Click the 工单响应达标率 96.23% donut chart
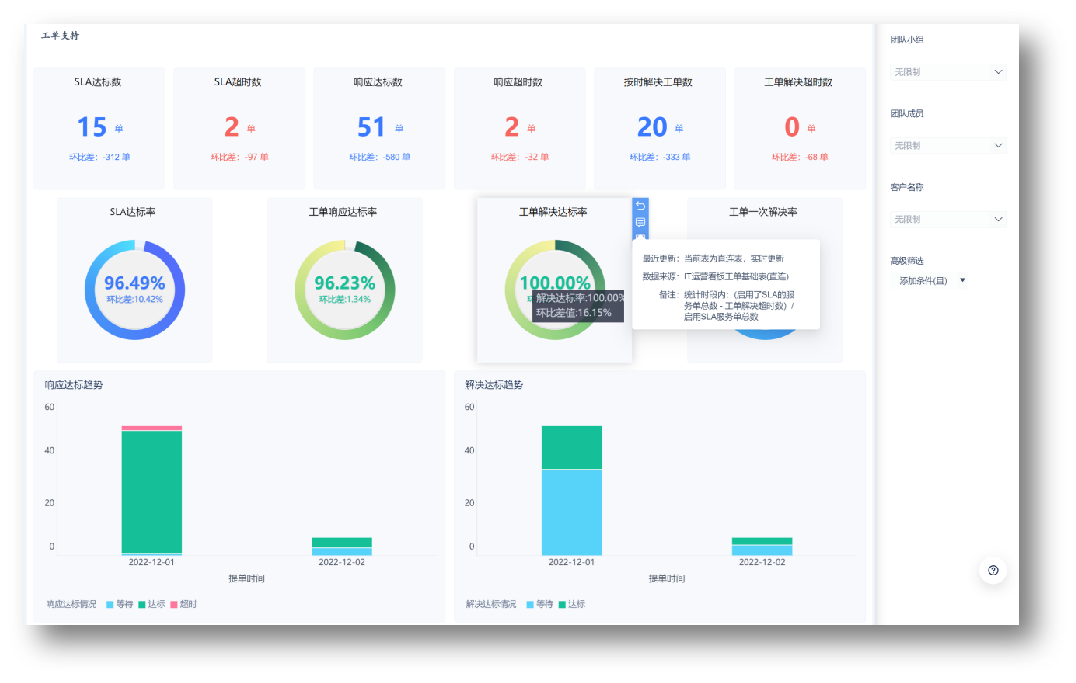The height and width of the screenshot is (683, 1076). [x=344, y=290]
